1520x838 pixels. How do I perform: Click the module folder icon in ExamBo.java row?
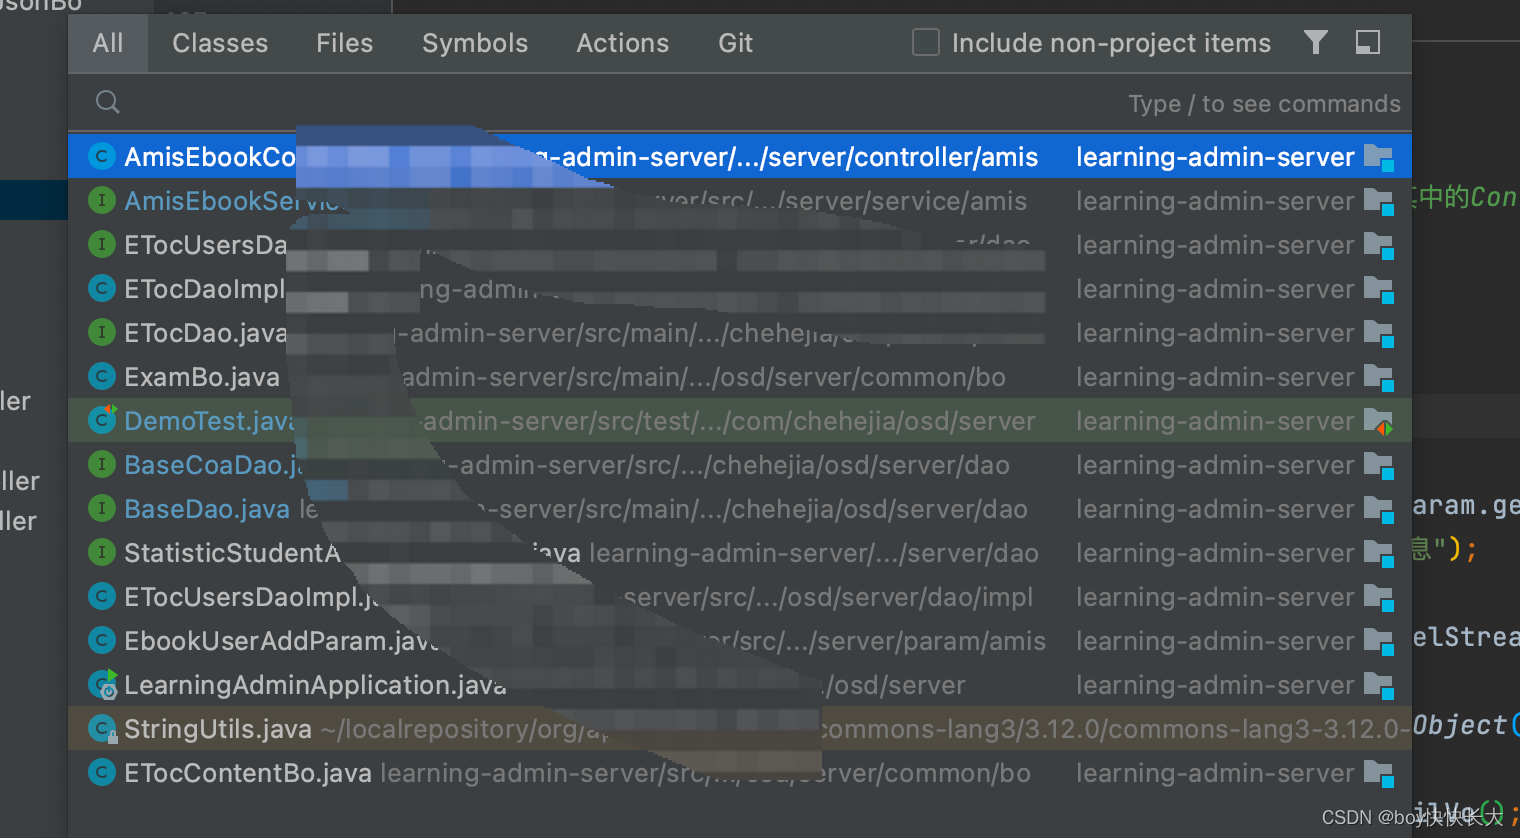tap(1379, 378)
